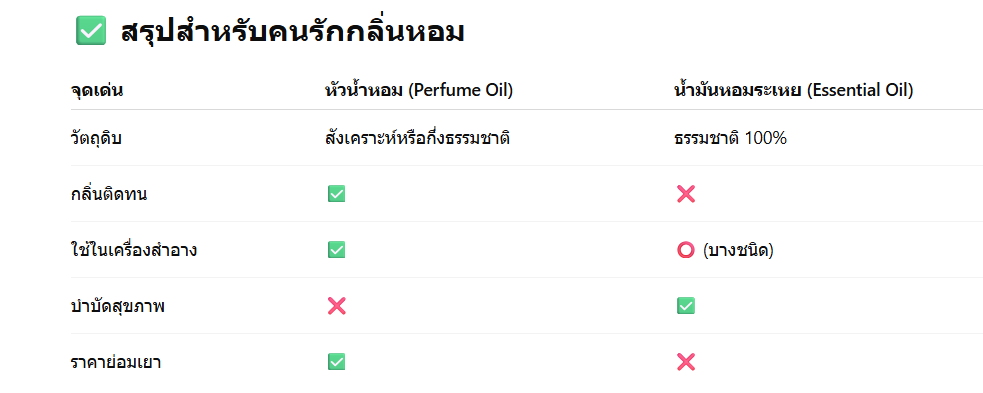This screenshot has width=983, height=393.
Task: Click the จุดเด่น column header
Action: tap(97, 91)
